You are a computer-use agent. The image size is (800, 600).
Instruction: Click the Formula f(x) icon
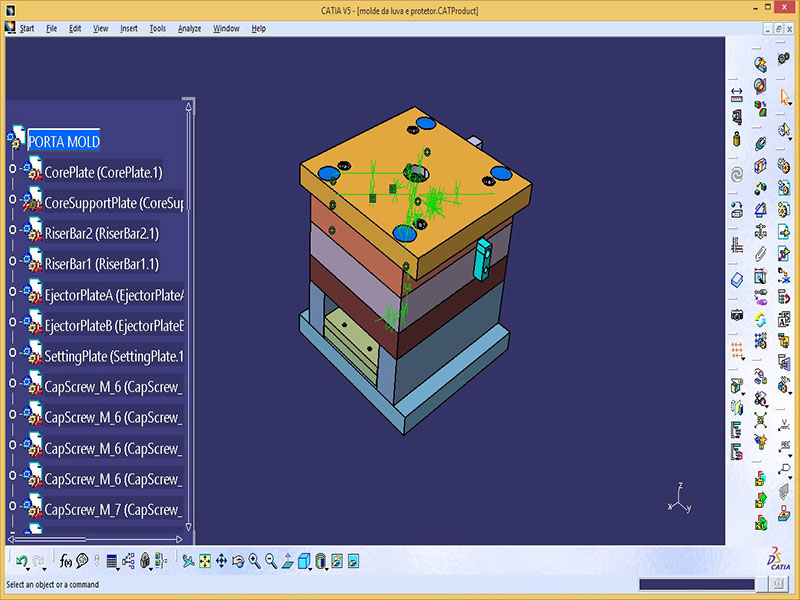click(x=66, y=561)
